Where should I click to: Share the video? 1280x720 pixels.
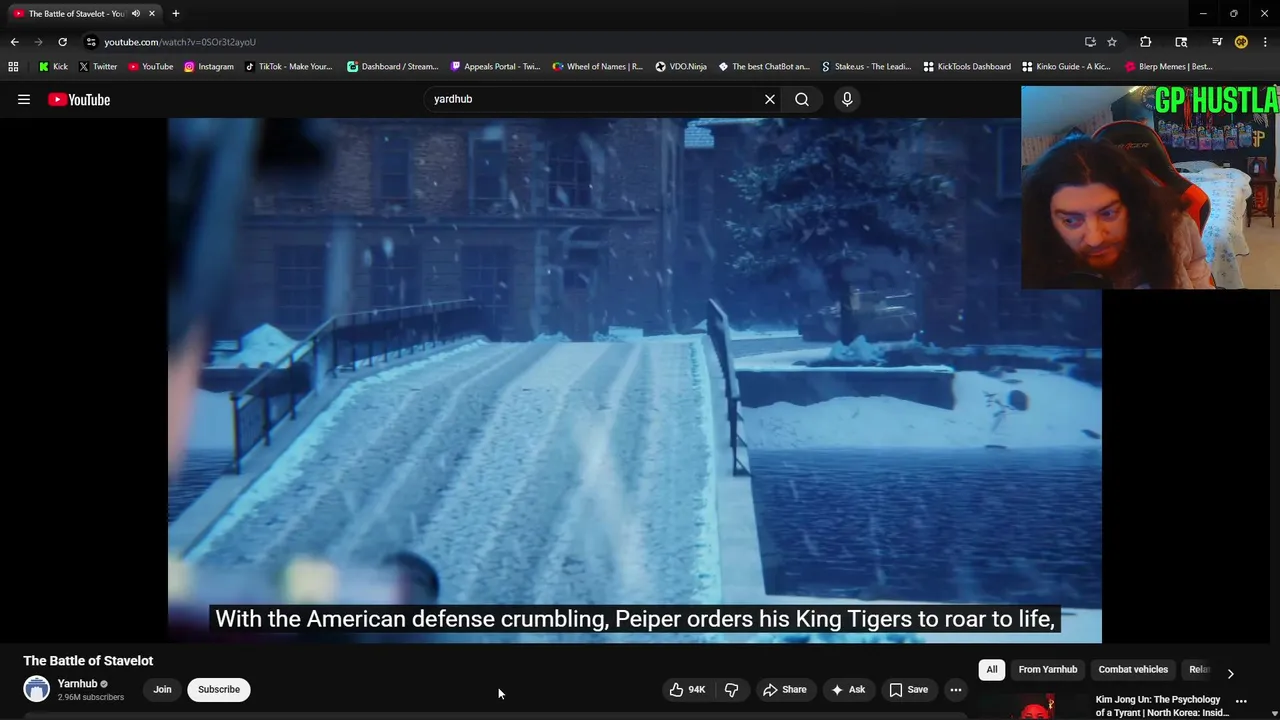(784, 689)
